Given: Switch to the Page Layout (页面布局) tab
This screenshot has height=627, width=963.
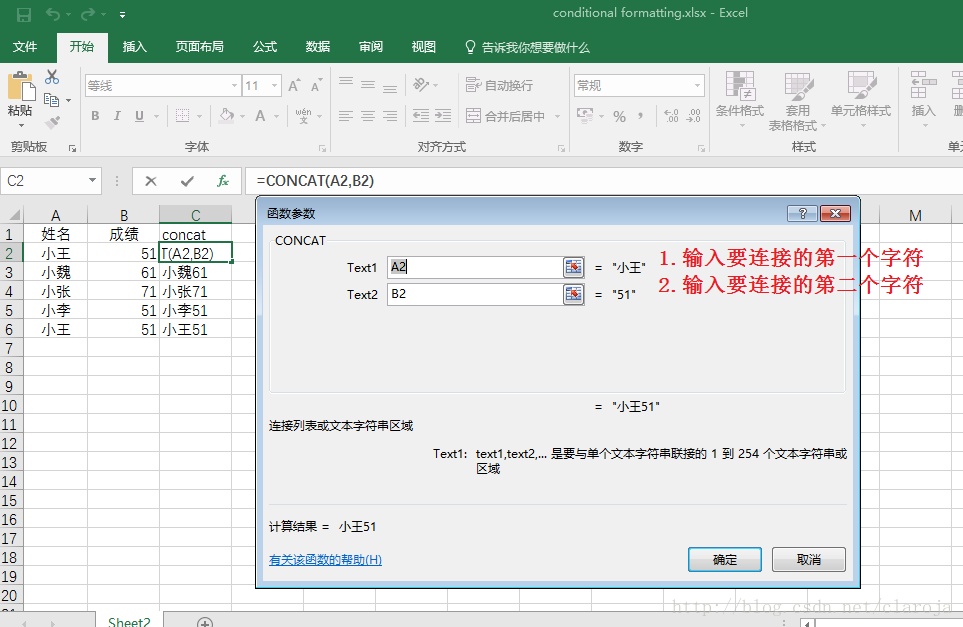Looking at the screenshot, I should point(200,47).
